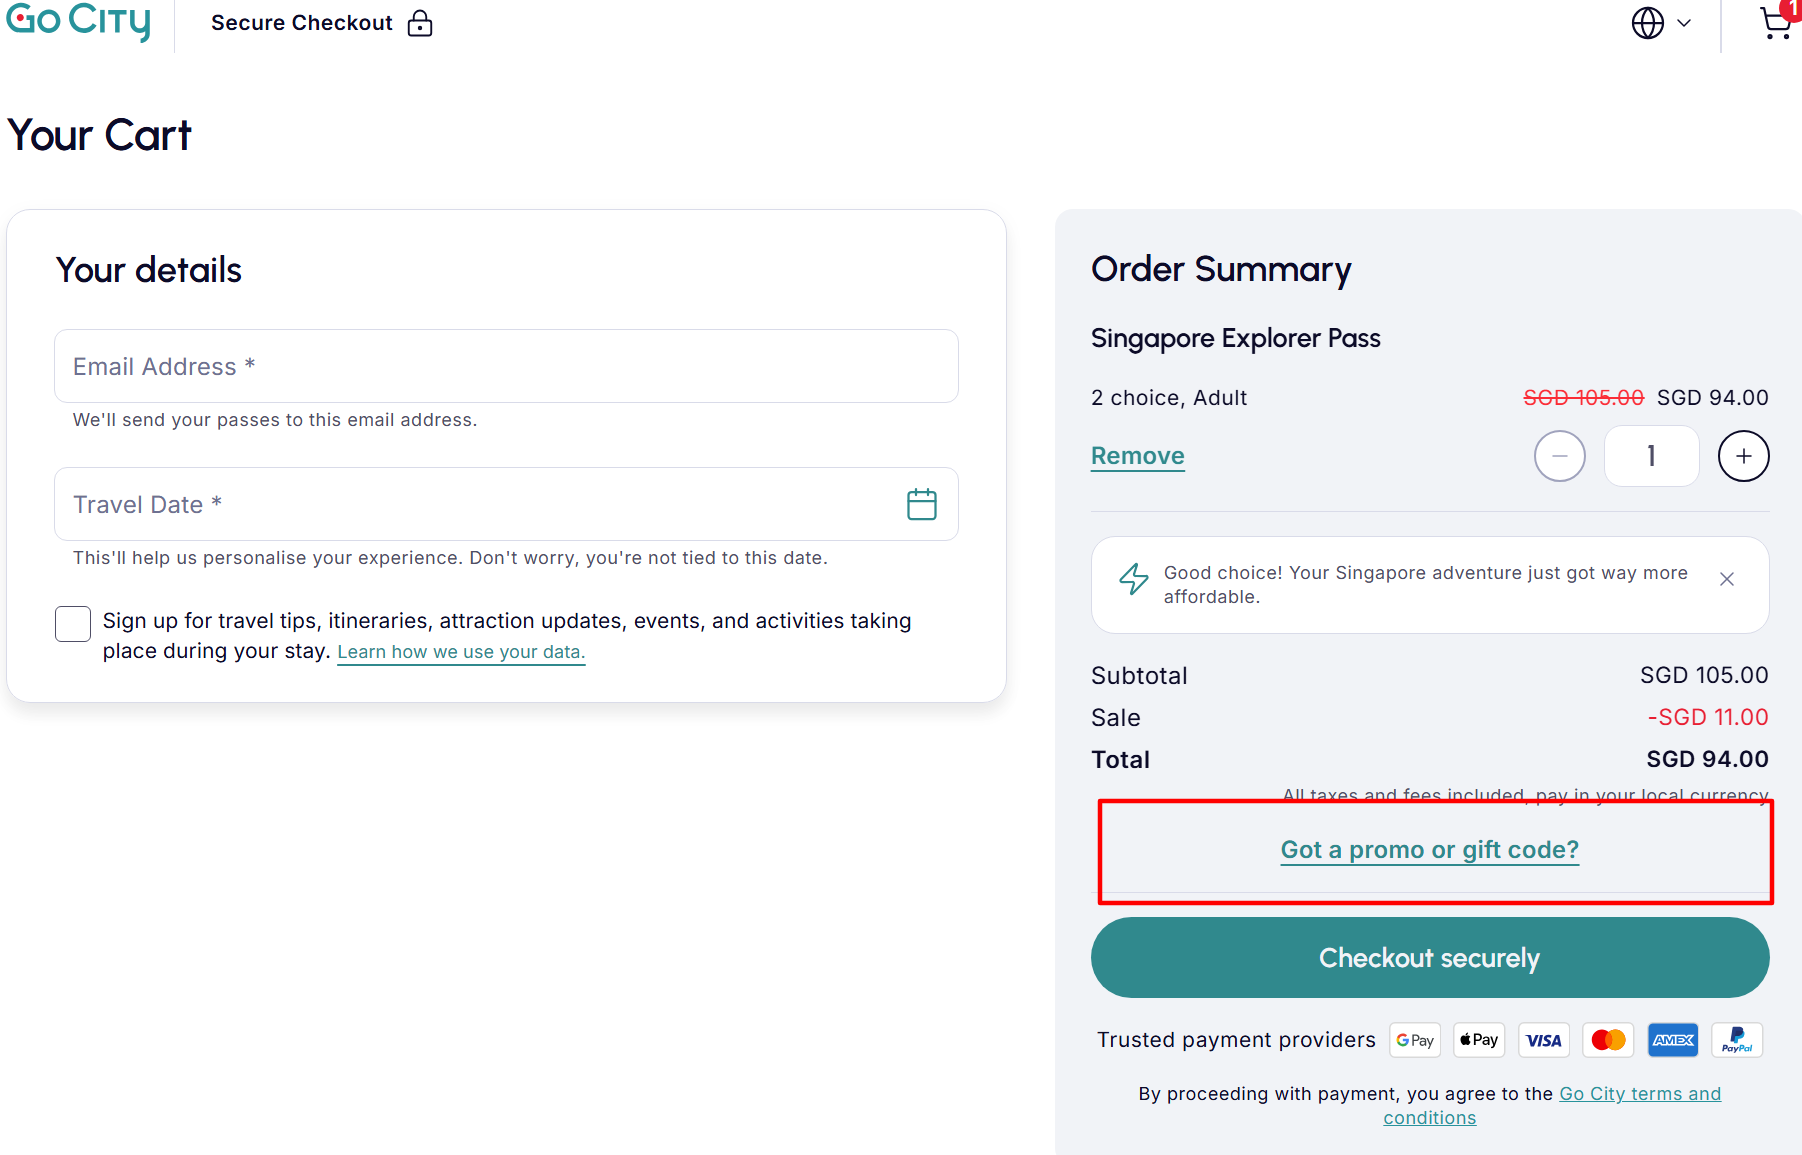1802x1155 pixels.
Task: Click the Secure Checkout lock icon
Action: (420, 22)
